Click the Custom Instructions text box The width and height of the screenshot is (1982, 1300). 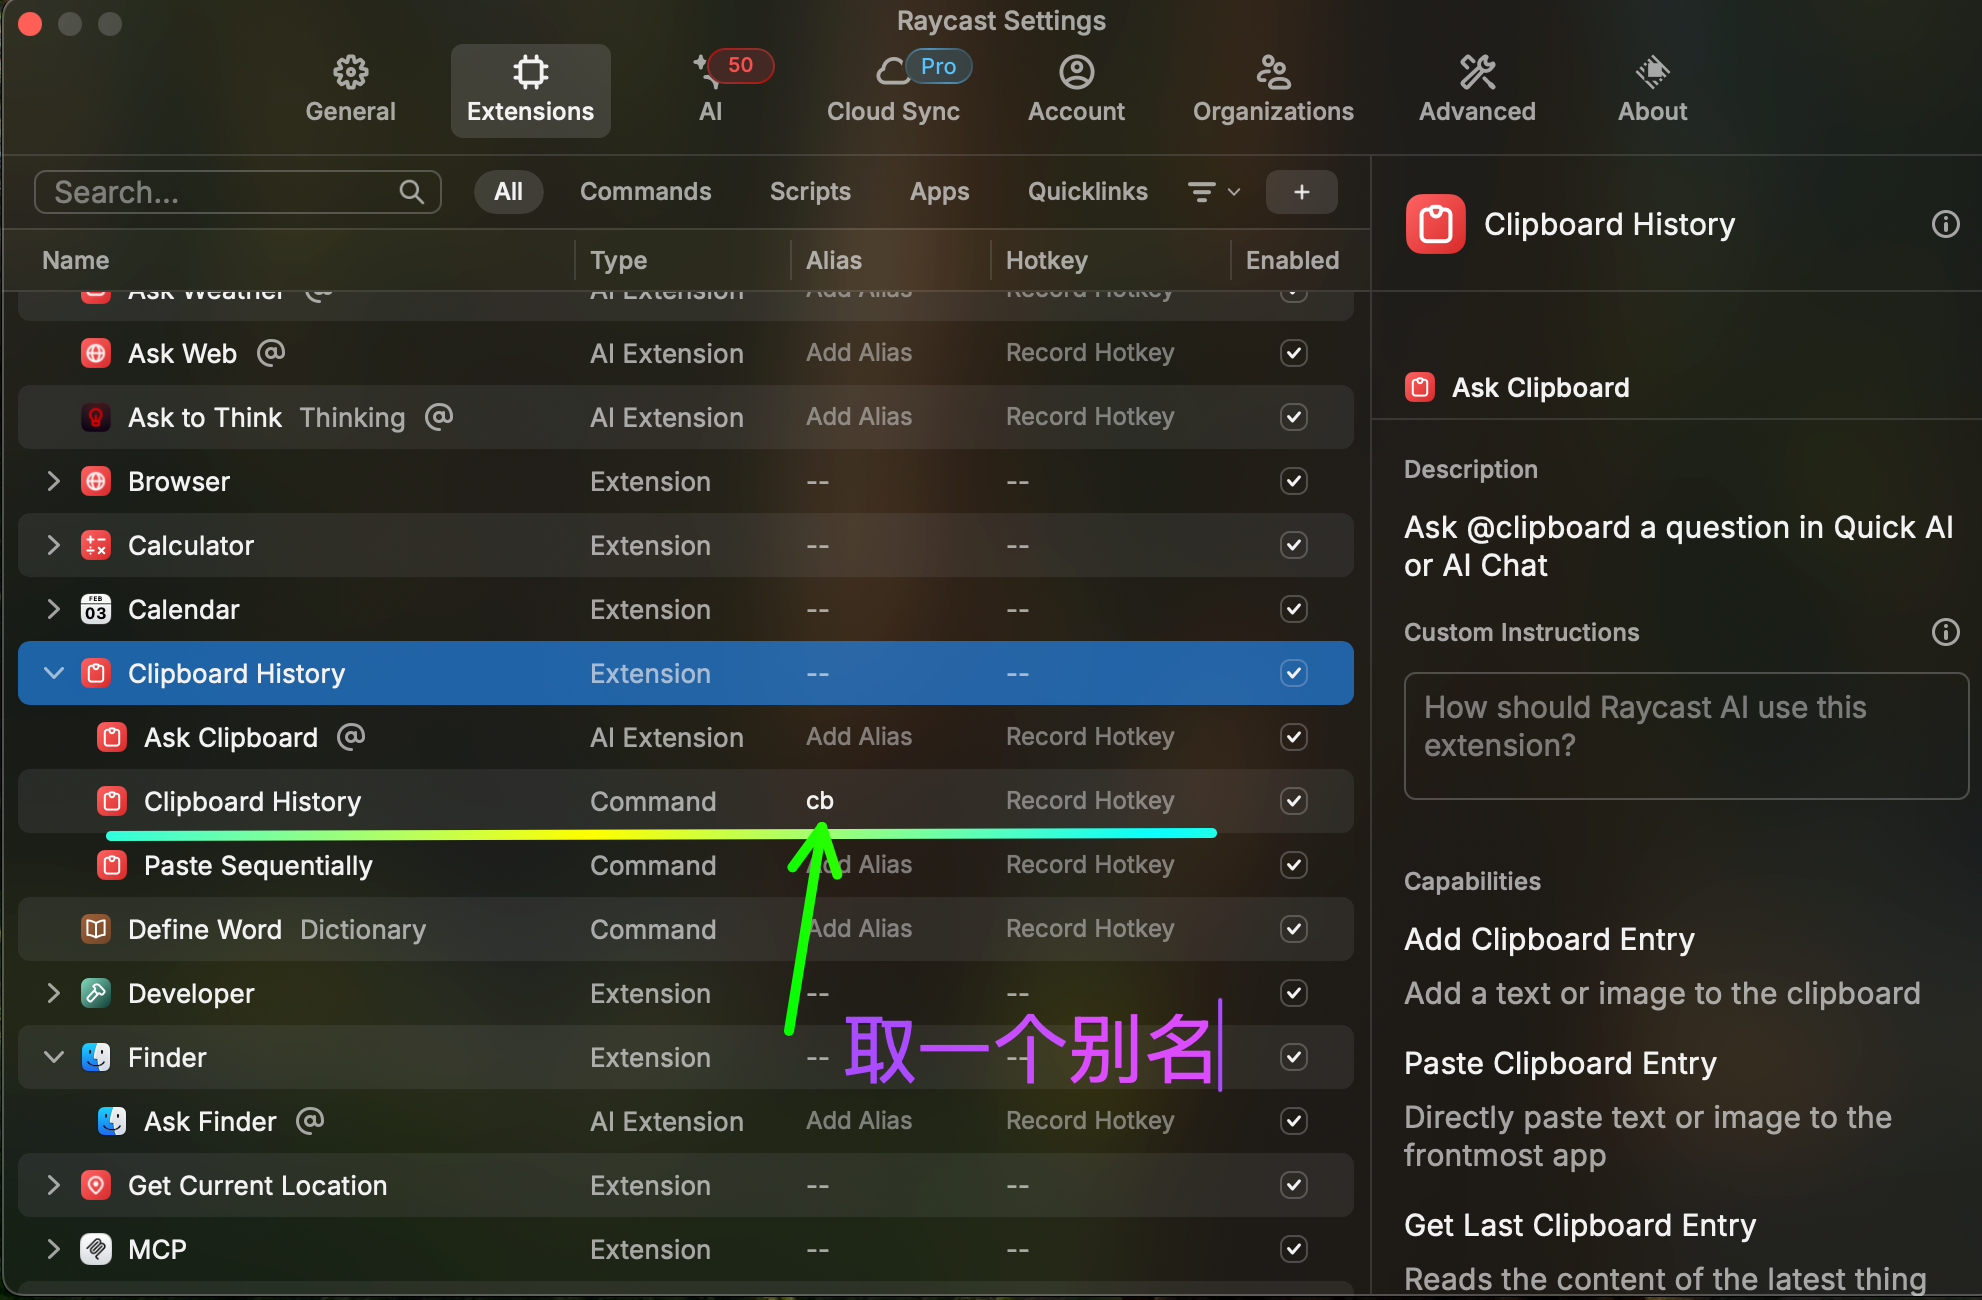pyautogui.click(x=1686, y=735)
